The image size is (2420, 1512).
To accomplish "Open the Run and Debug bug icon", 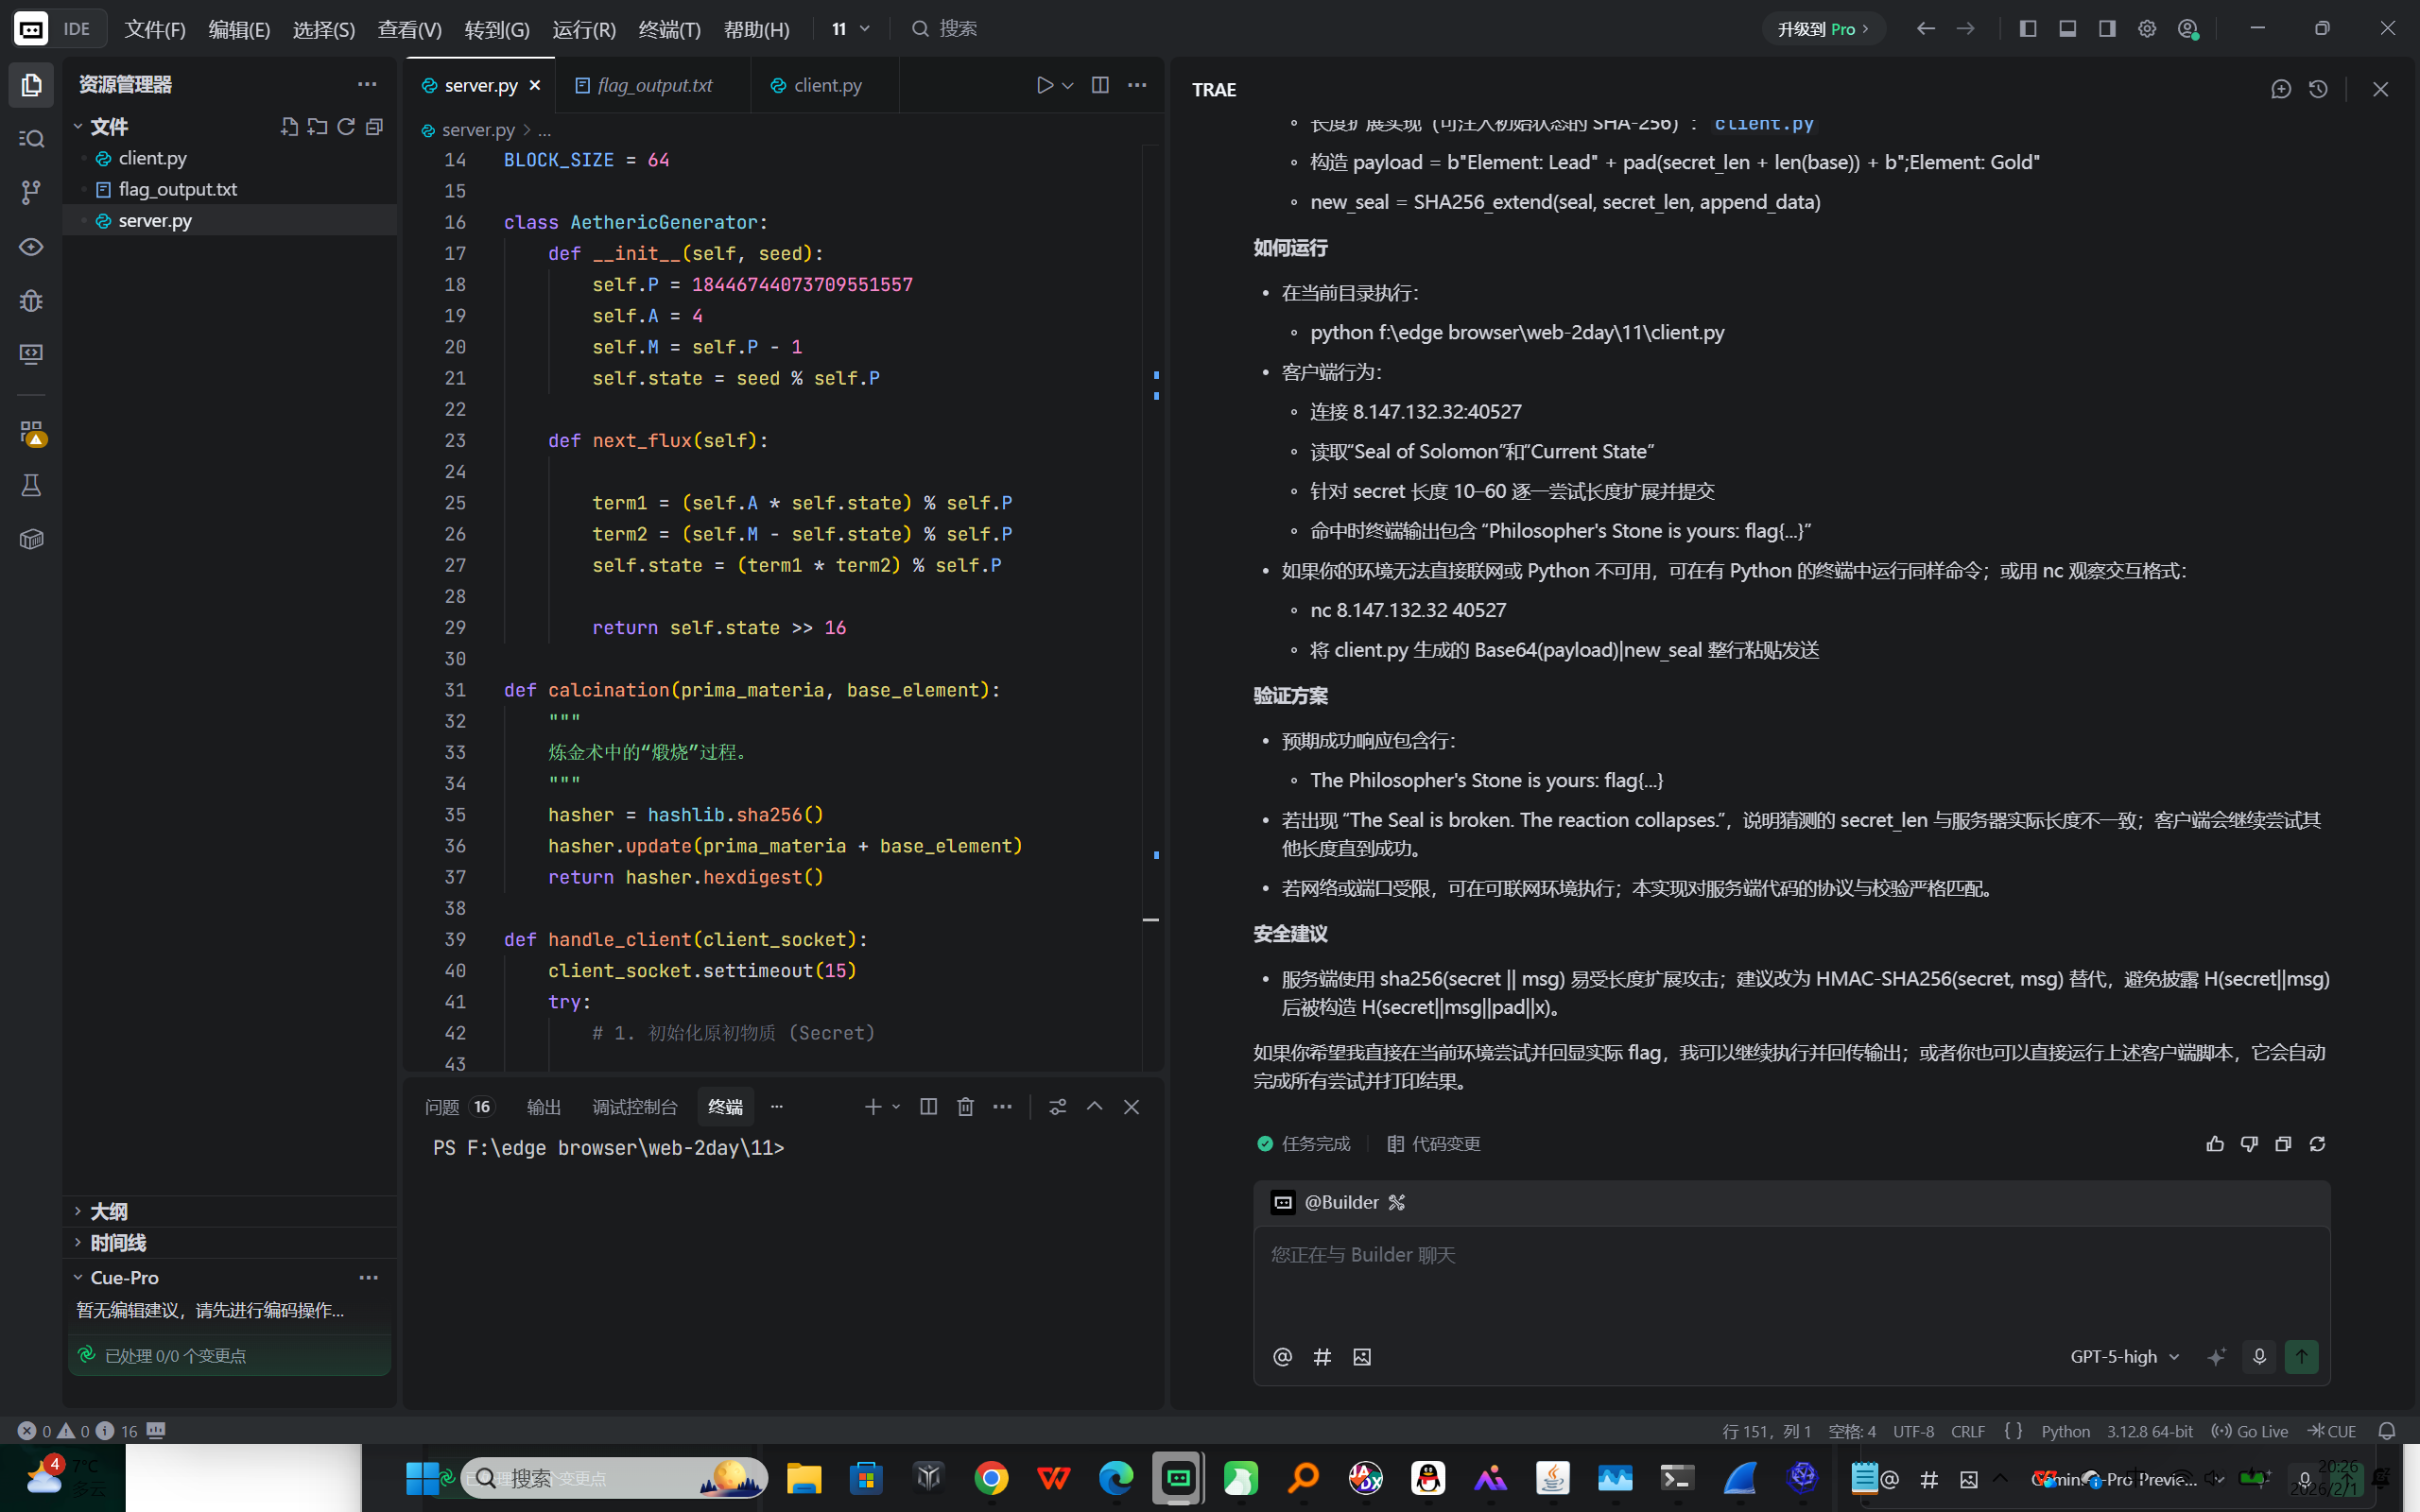I will 31,300.
